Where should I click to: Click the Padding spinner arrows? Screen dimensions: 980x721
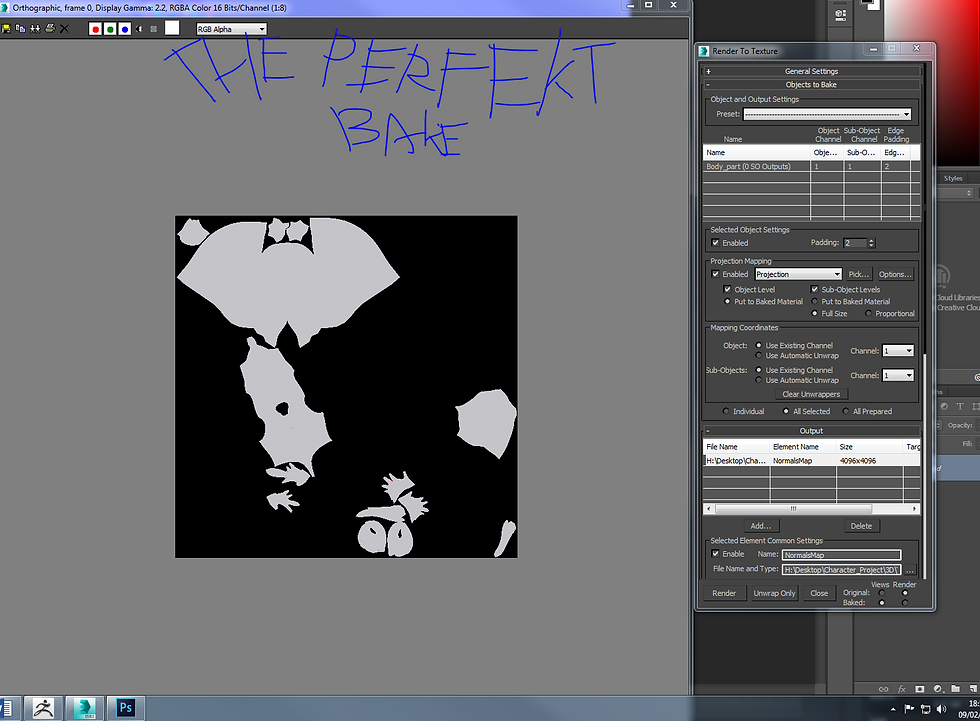[x=871, y=243]
